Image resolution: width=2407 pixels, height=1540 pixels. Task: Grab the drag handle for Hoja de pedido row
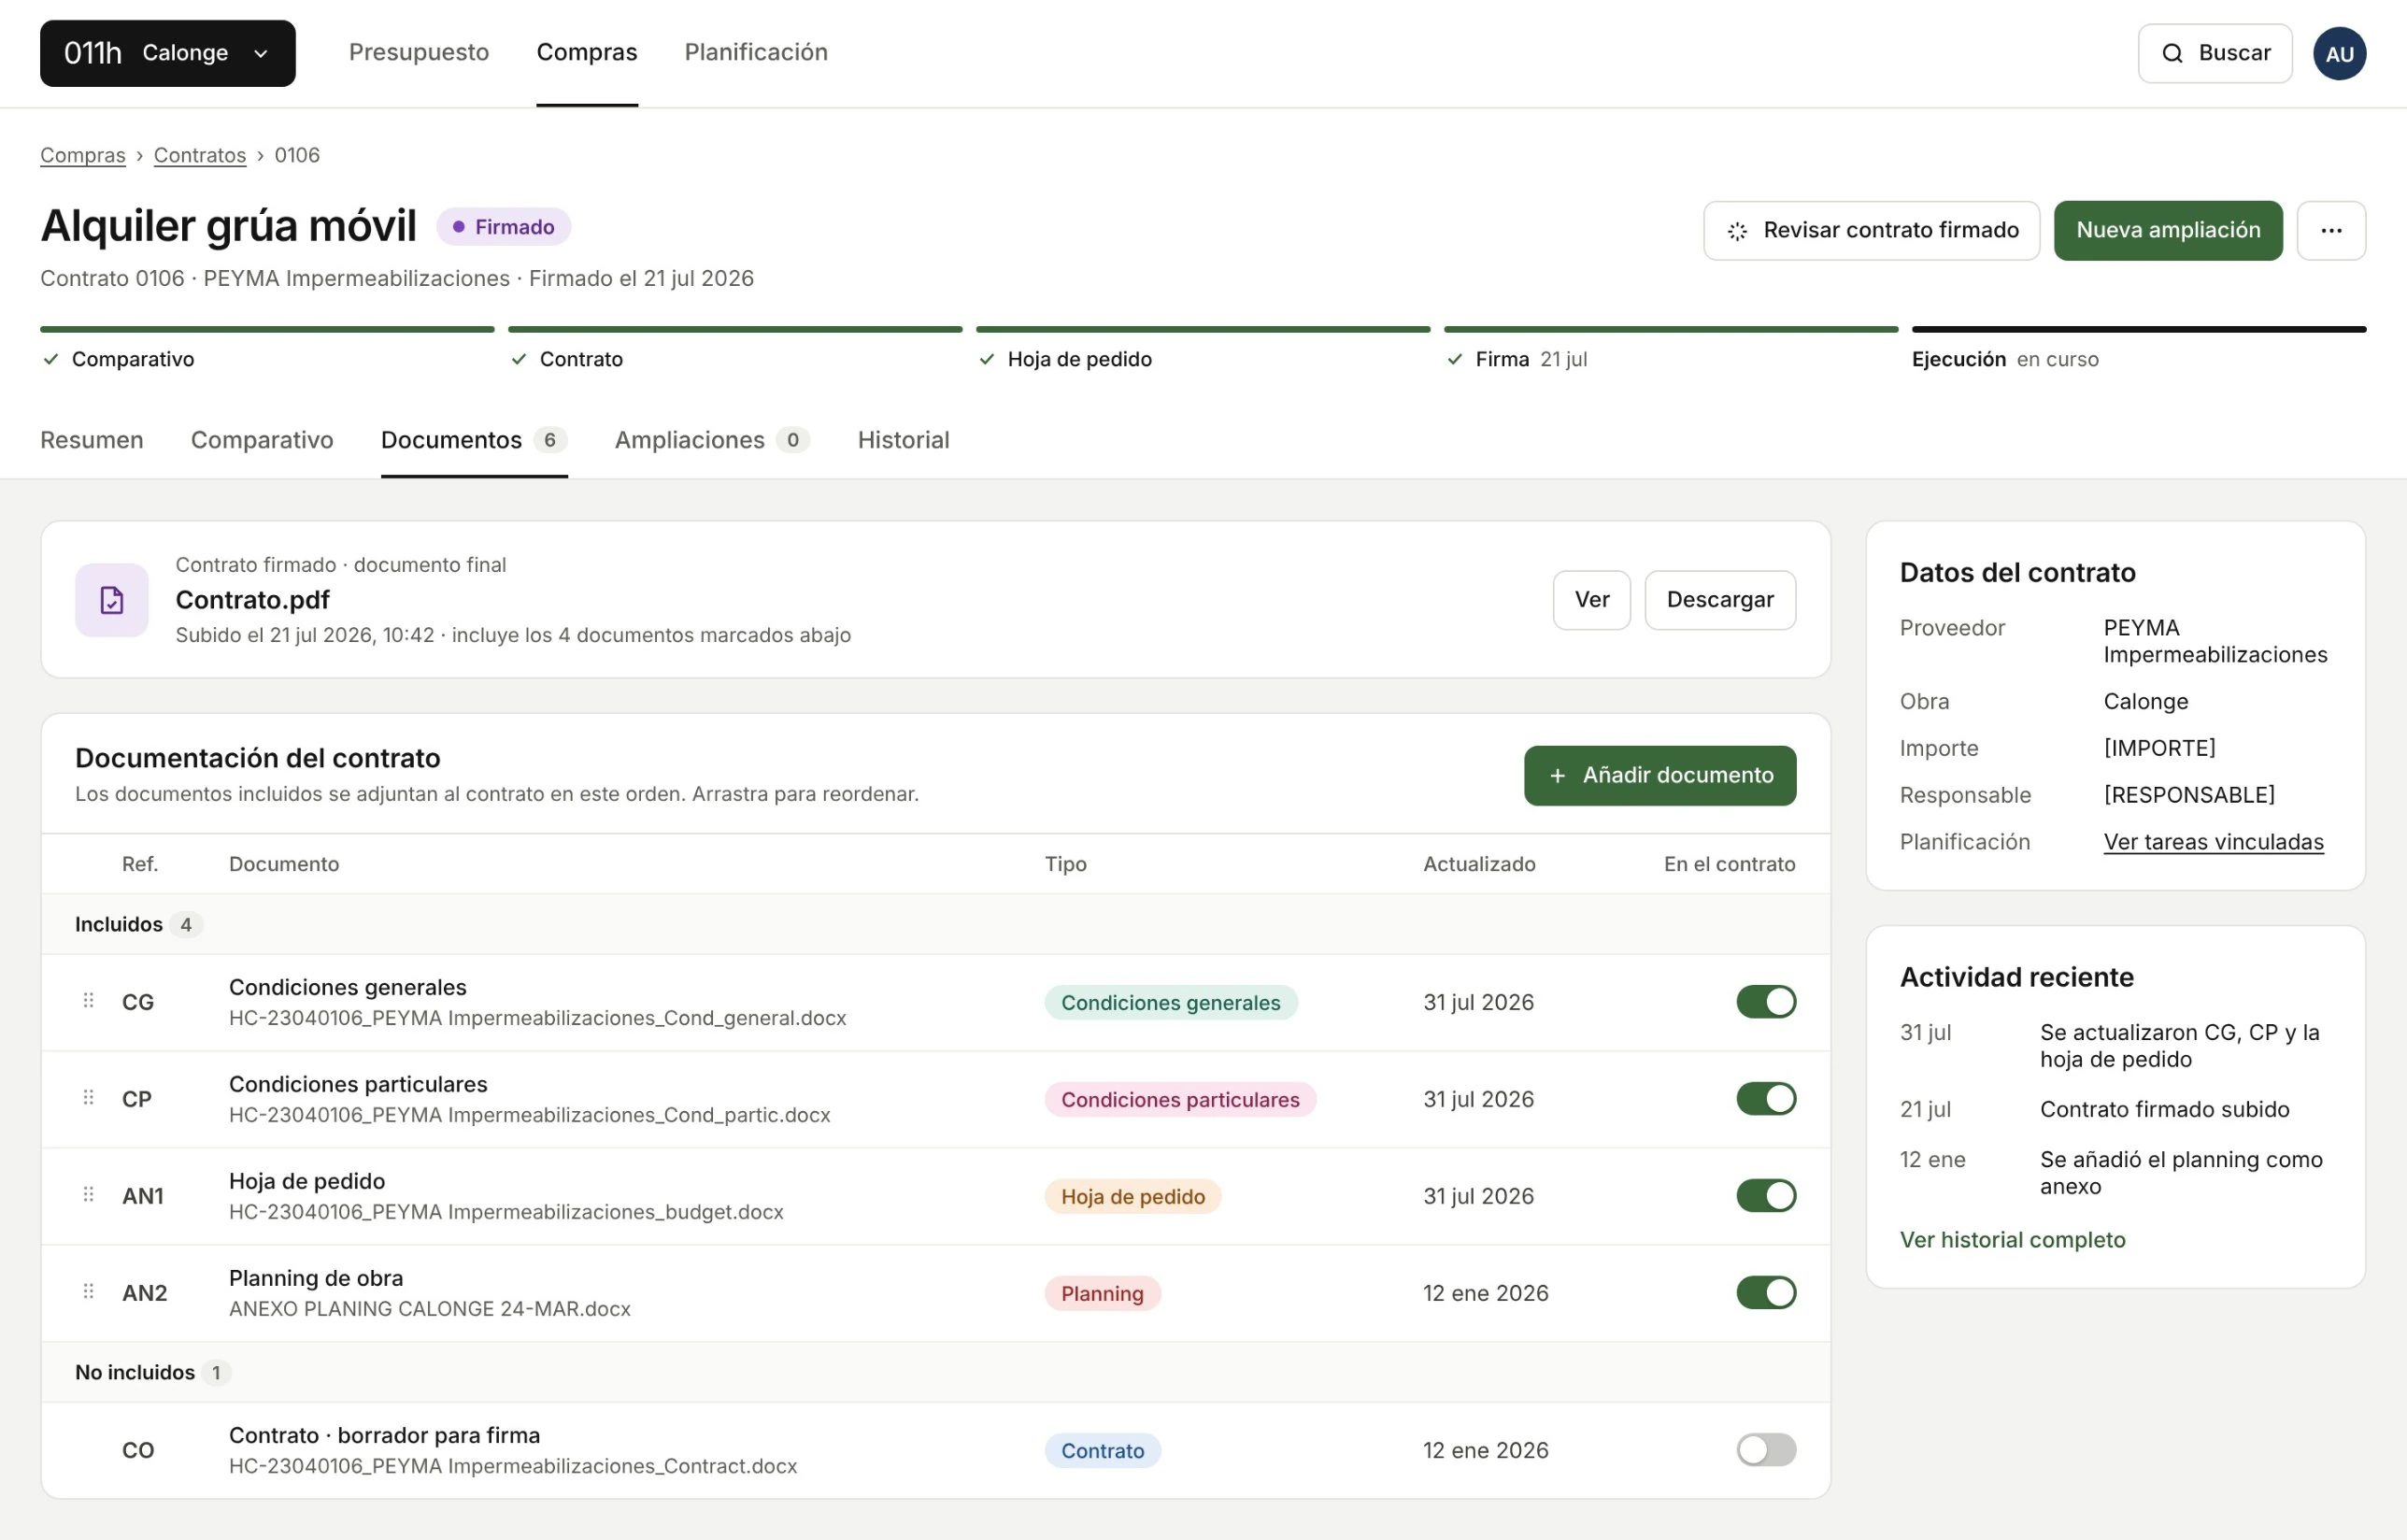pyautogui.click(x=88, y=1194)
